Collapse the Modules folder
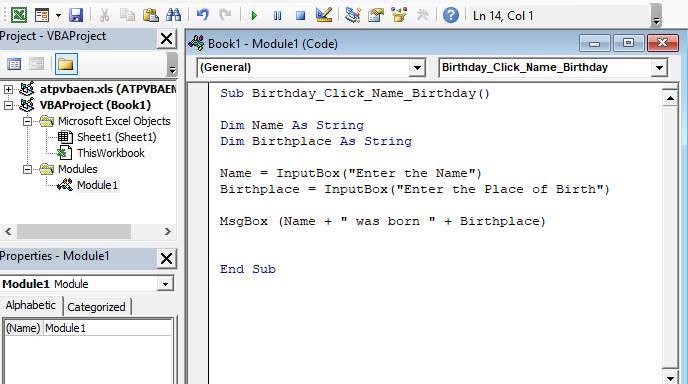Viewport: 688px width, 384px height. click(28, 169)
